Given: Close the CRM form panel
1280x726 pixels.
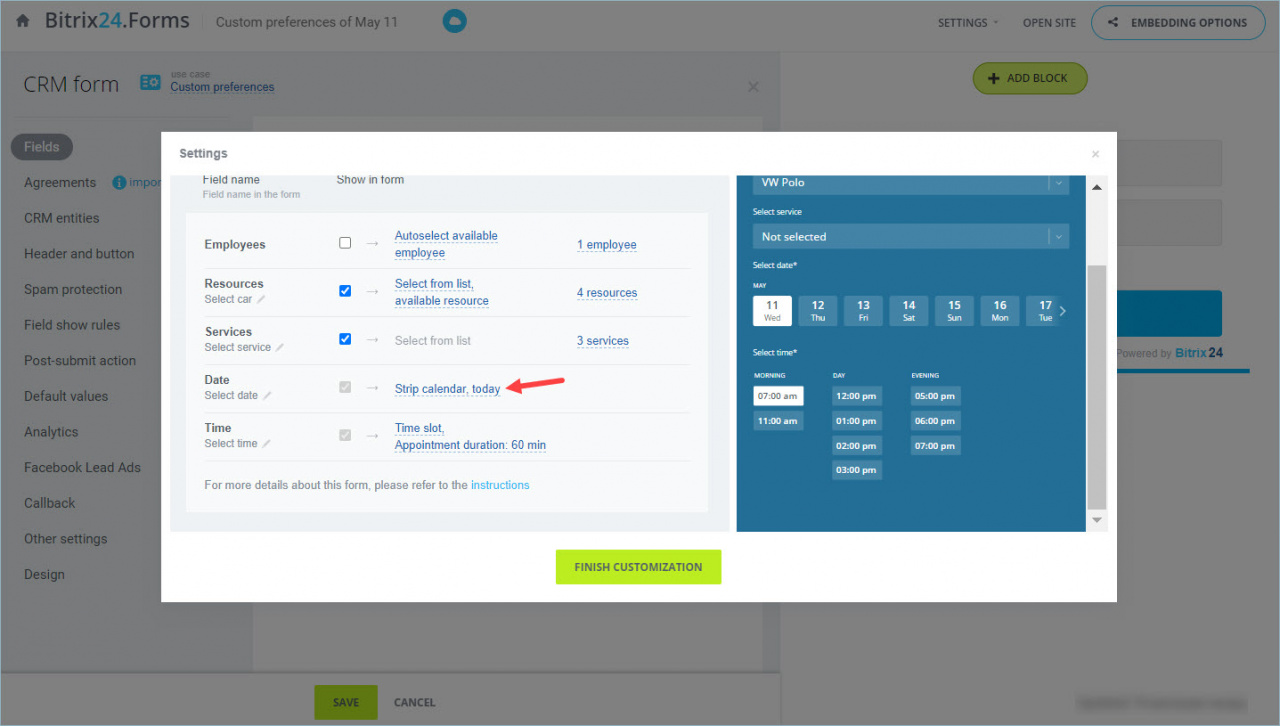Looking at the screenshot, I should (x=753, y=87).
